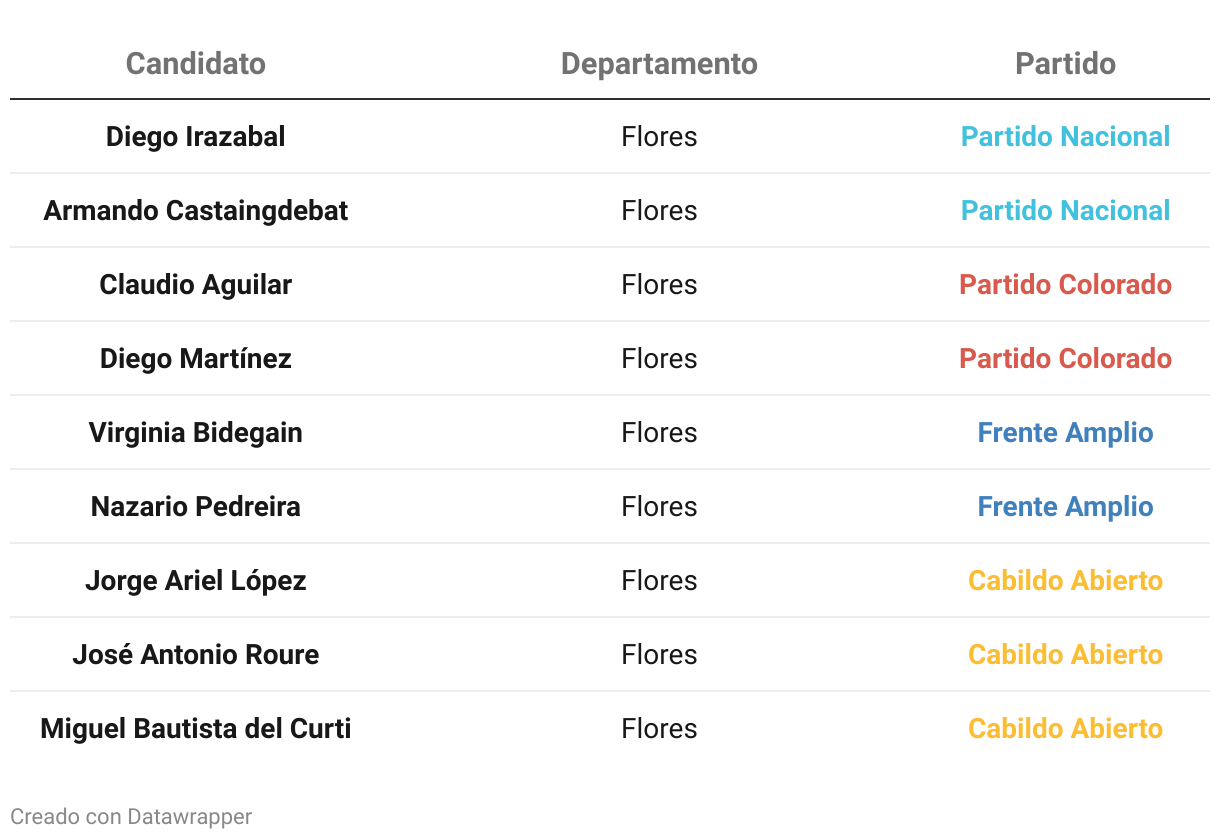Select candidate Jorge Ariel López
The image size is (1220, 840).
[196, 581]
